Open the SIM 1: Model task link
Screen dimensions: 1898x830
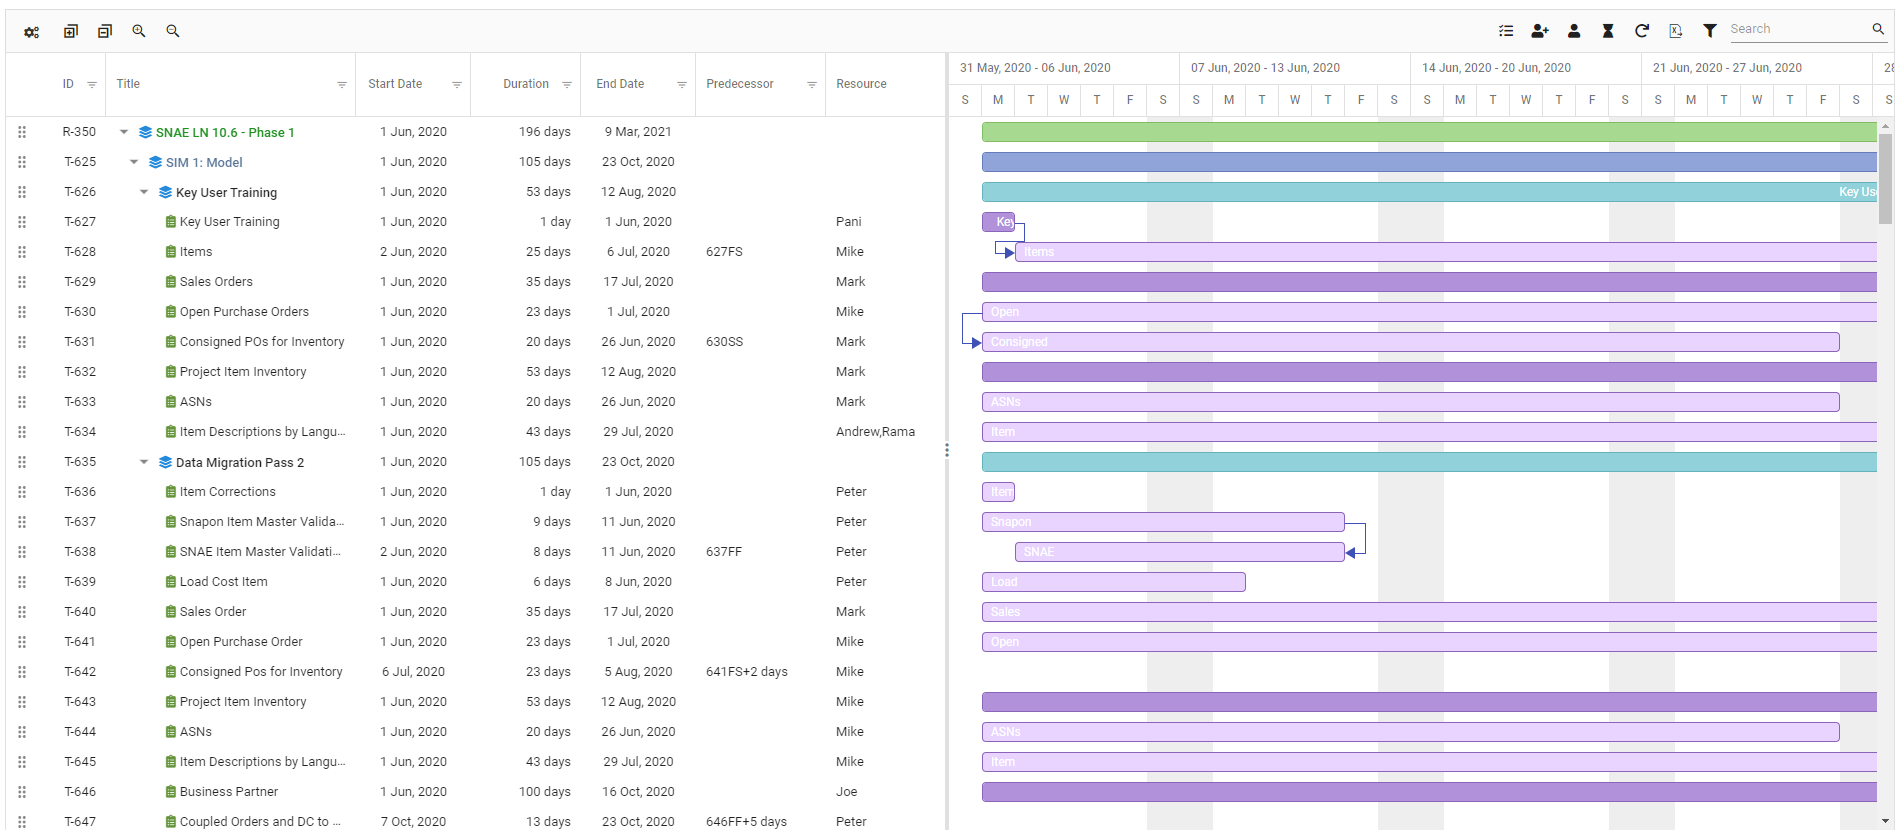click(204, 162)
